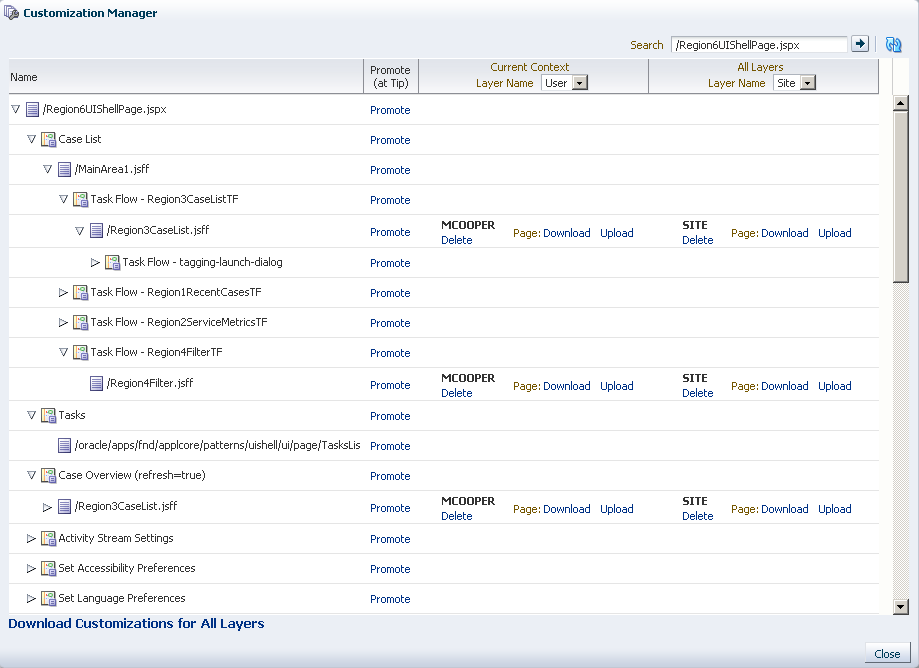
Task: Click the Close button
Action: (x=886, y=653)
